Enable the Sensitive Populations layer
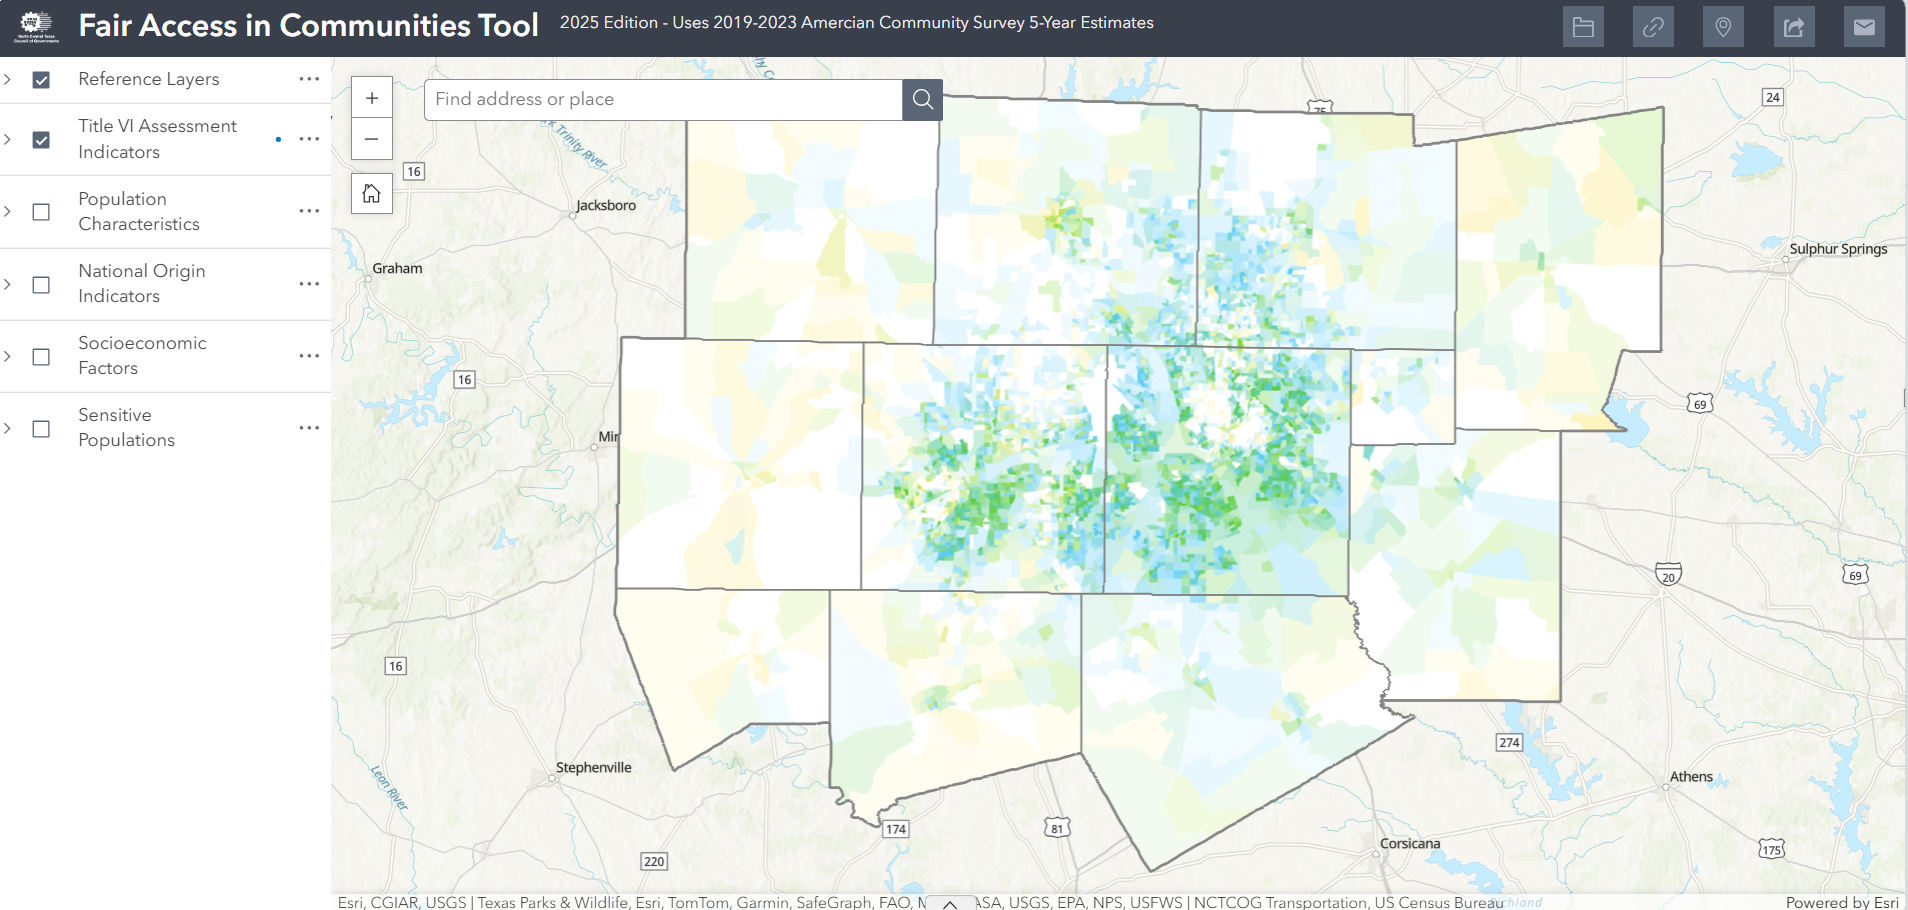The height and width of the screenshot is (910, 1908). [x=40, y=428]
